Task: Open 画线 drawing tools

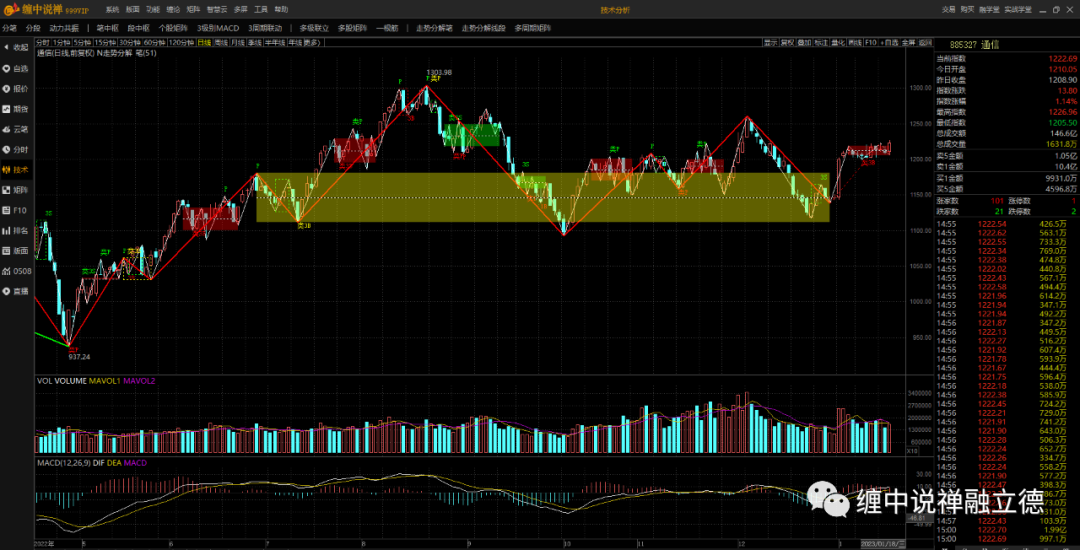Action: coord(855,43)
